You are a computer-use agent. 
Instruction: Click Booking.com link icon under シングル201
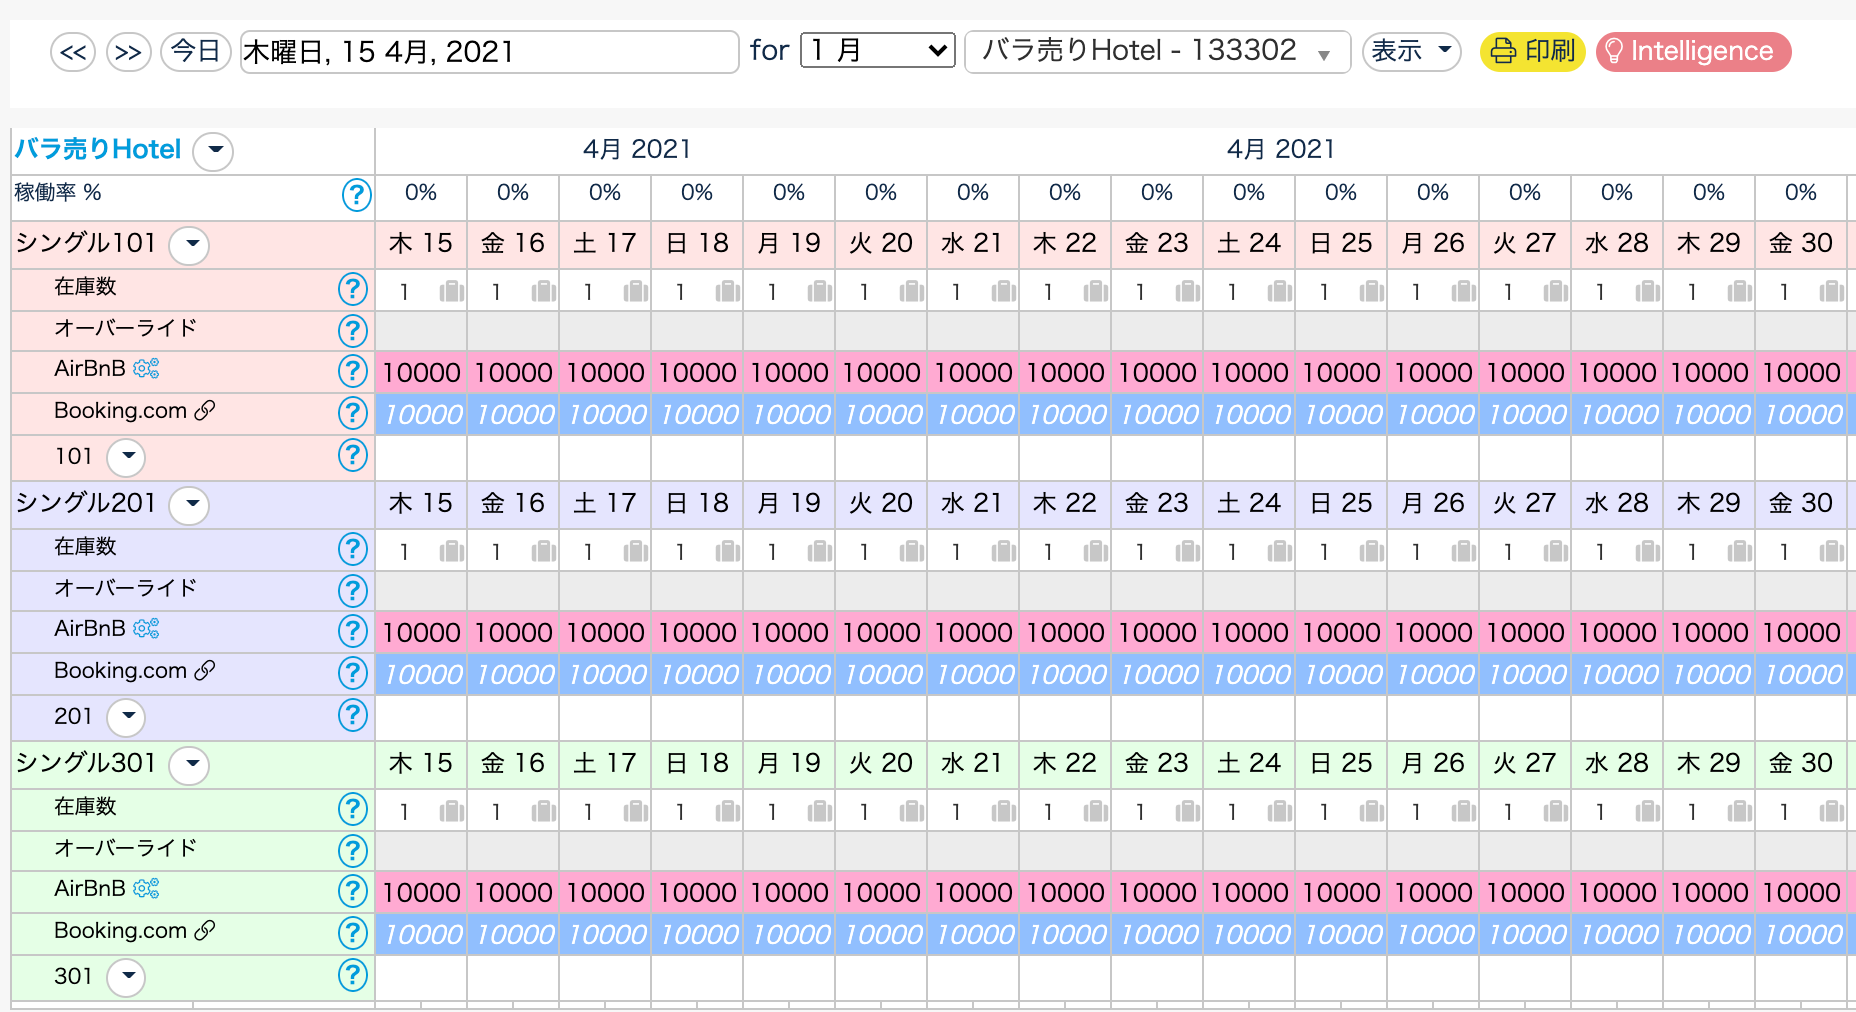[x=205, y=671]
